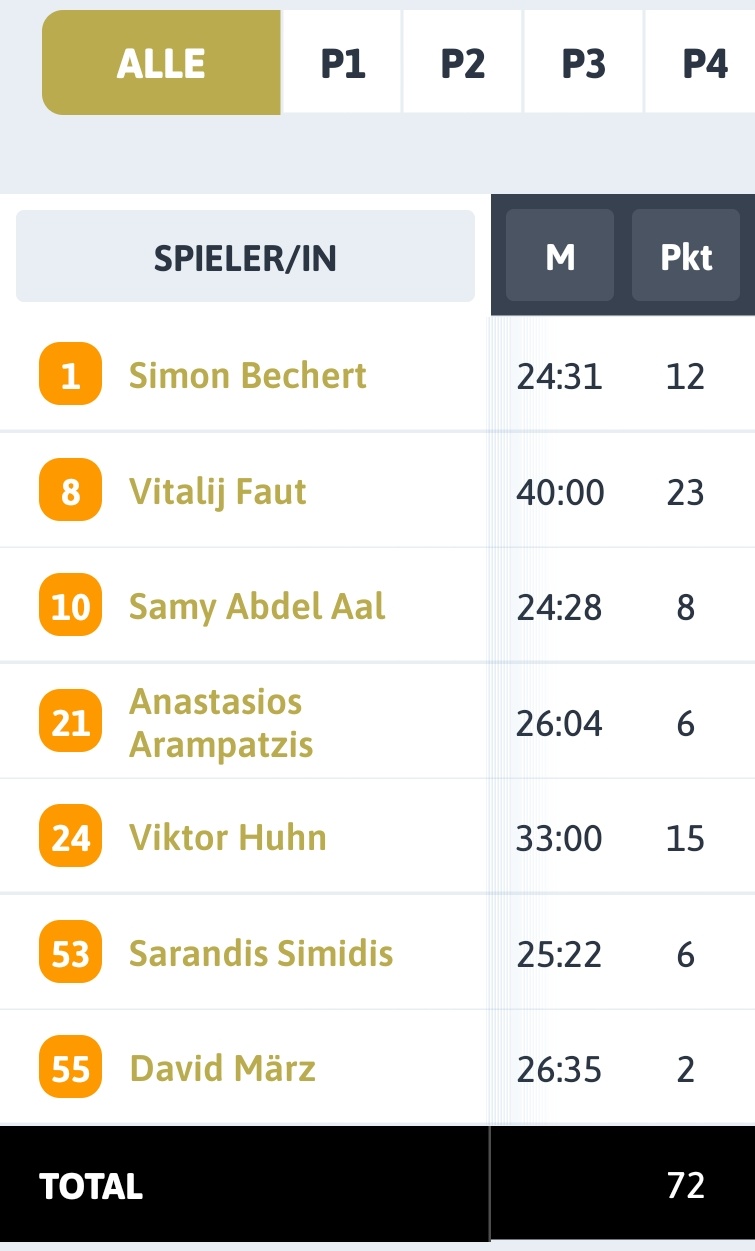Click jersey number 10 badge

[x=71, y=605]
